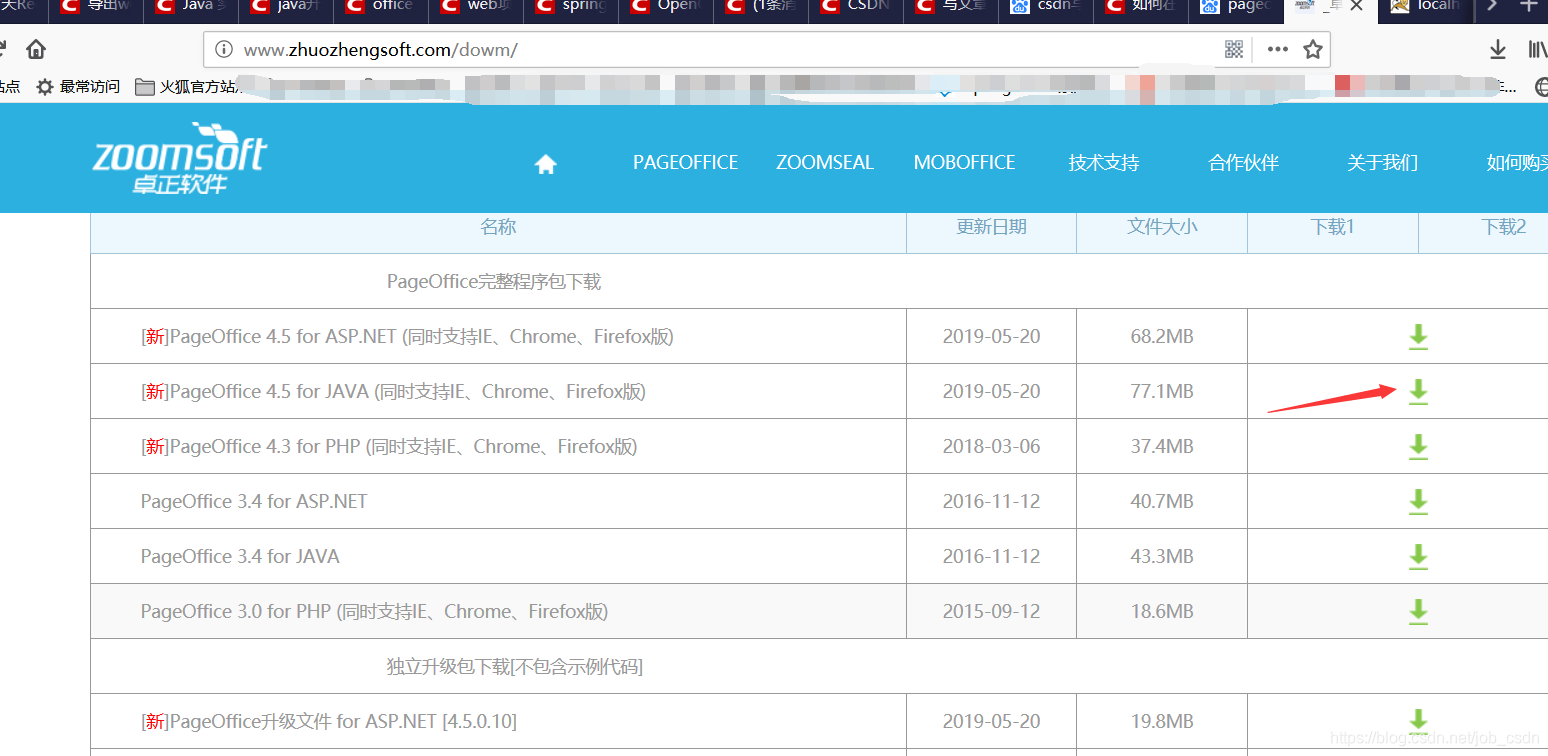Open 火狐官方站点 bookmarks folder
The width and height of the screenshot is (1548, 756).
(189, 87)
